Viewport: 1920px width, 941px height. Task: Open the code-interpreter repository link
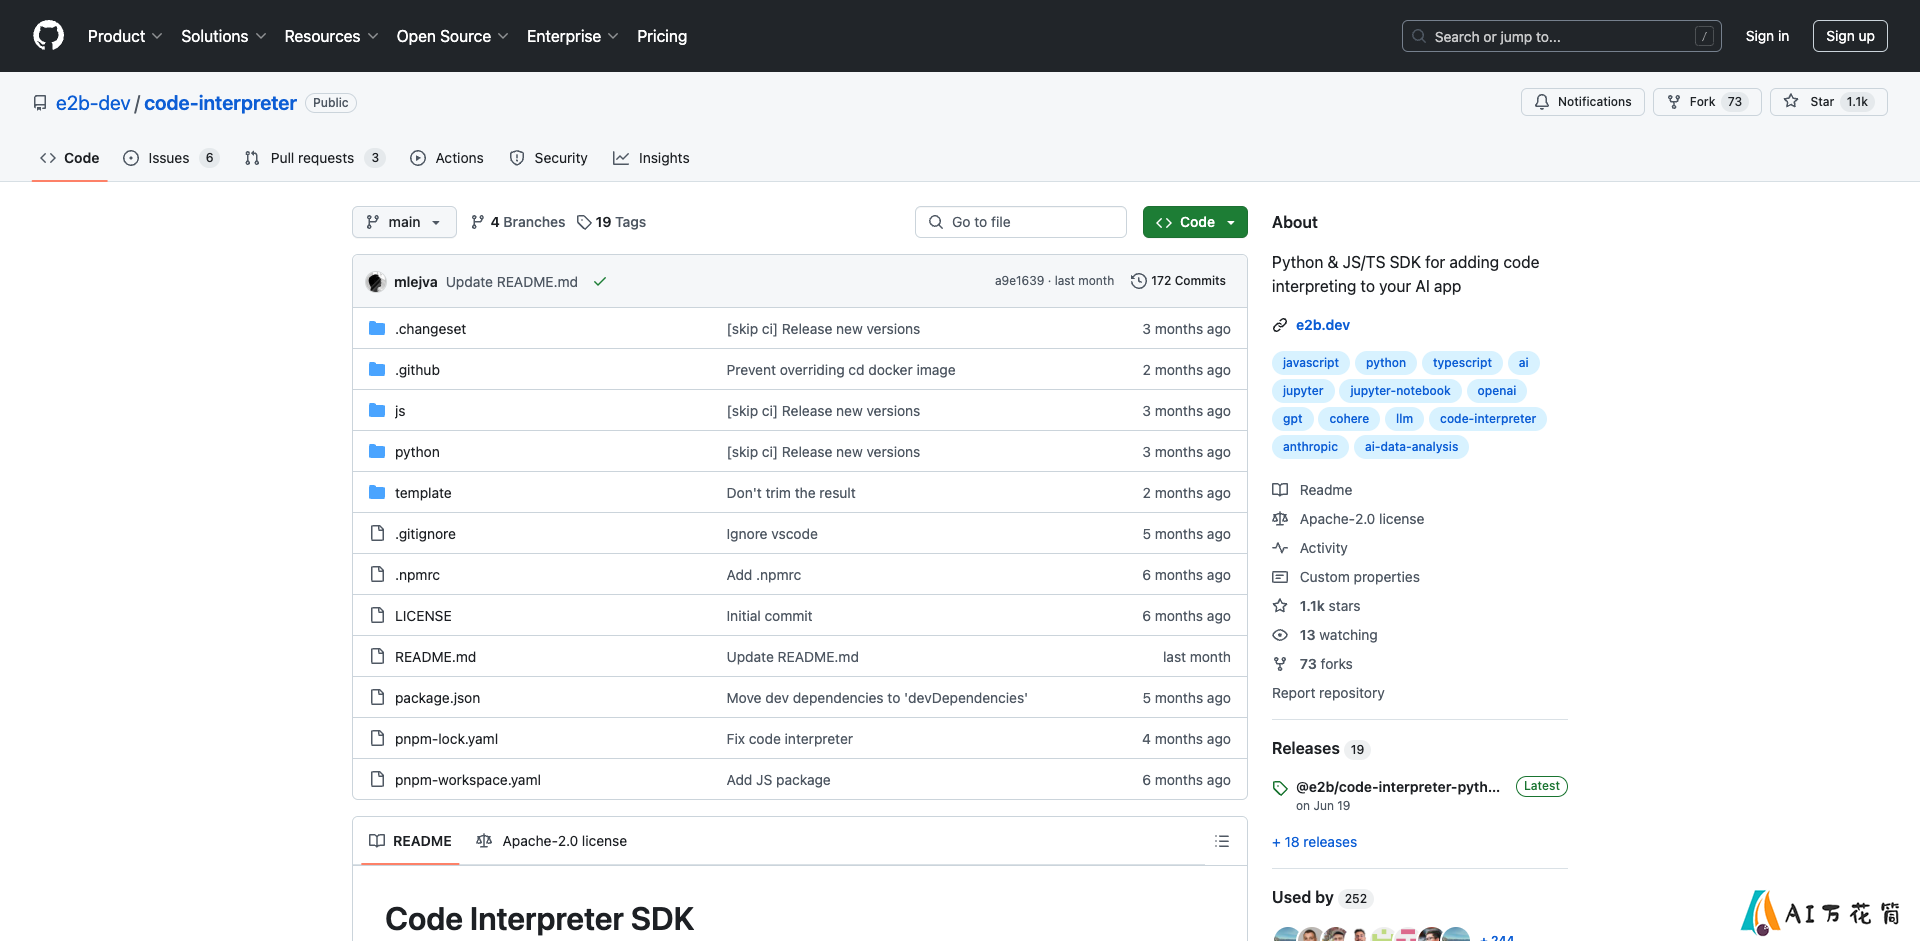pyautogui.click(x=220, y=103)
